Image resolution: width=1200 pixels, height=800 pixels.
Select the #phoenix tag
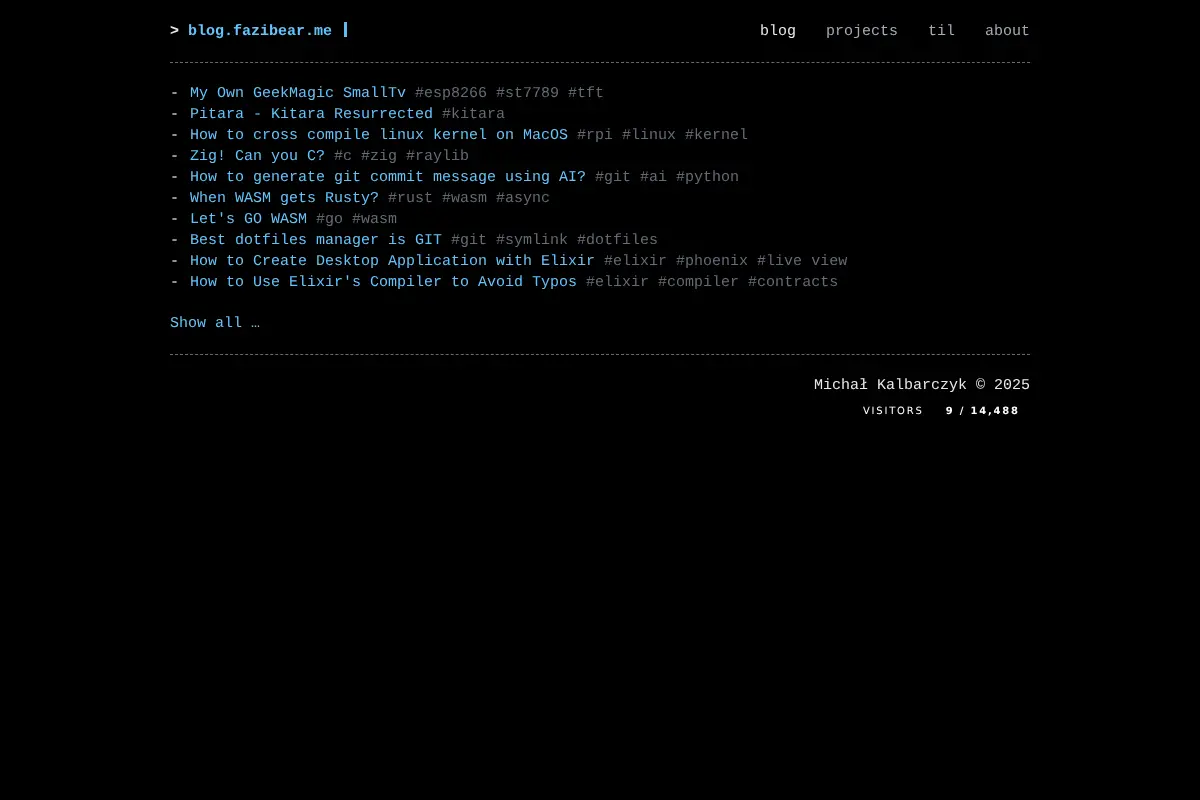[712, 261]
